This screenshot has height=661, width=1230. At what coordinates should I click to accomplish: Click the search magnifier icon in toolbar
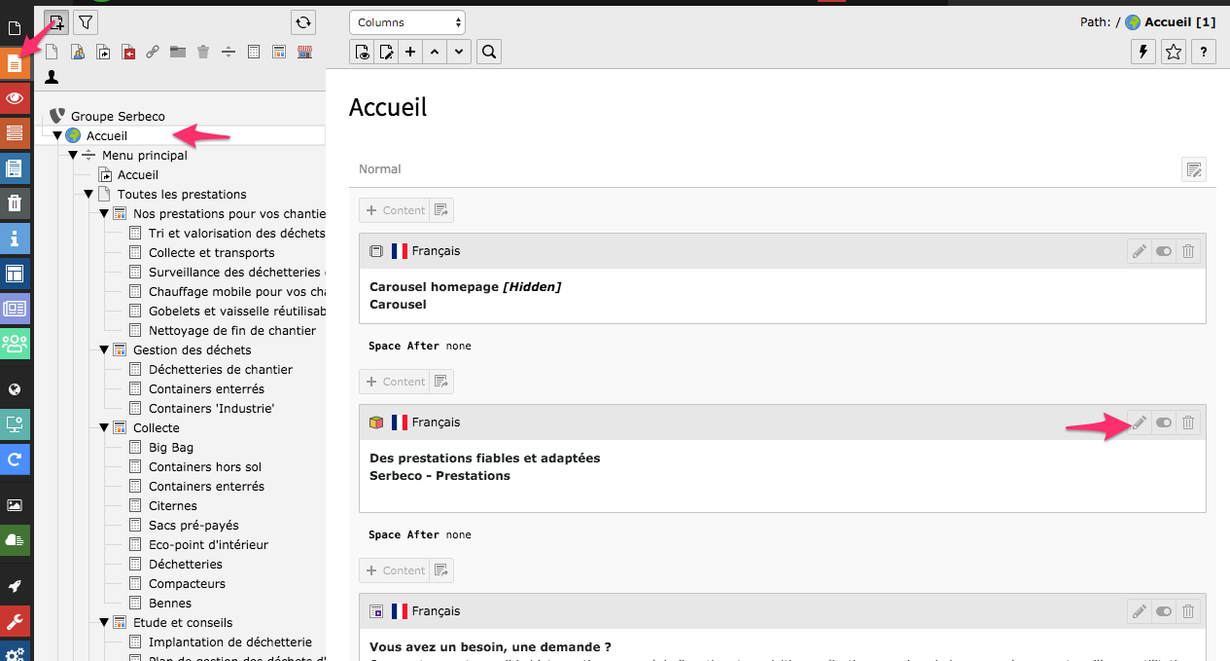click(x=489, y=52)
